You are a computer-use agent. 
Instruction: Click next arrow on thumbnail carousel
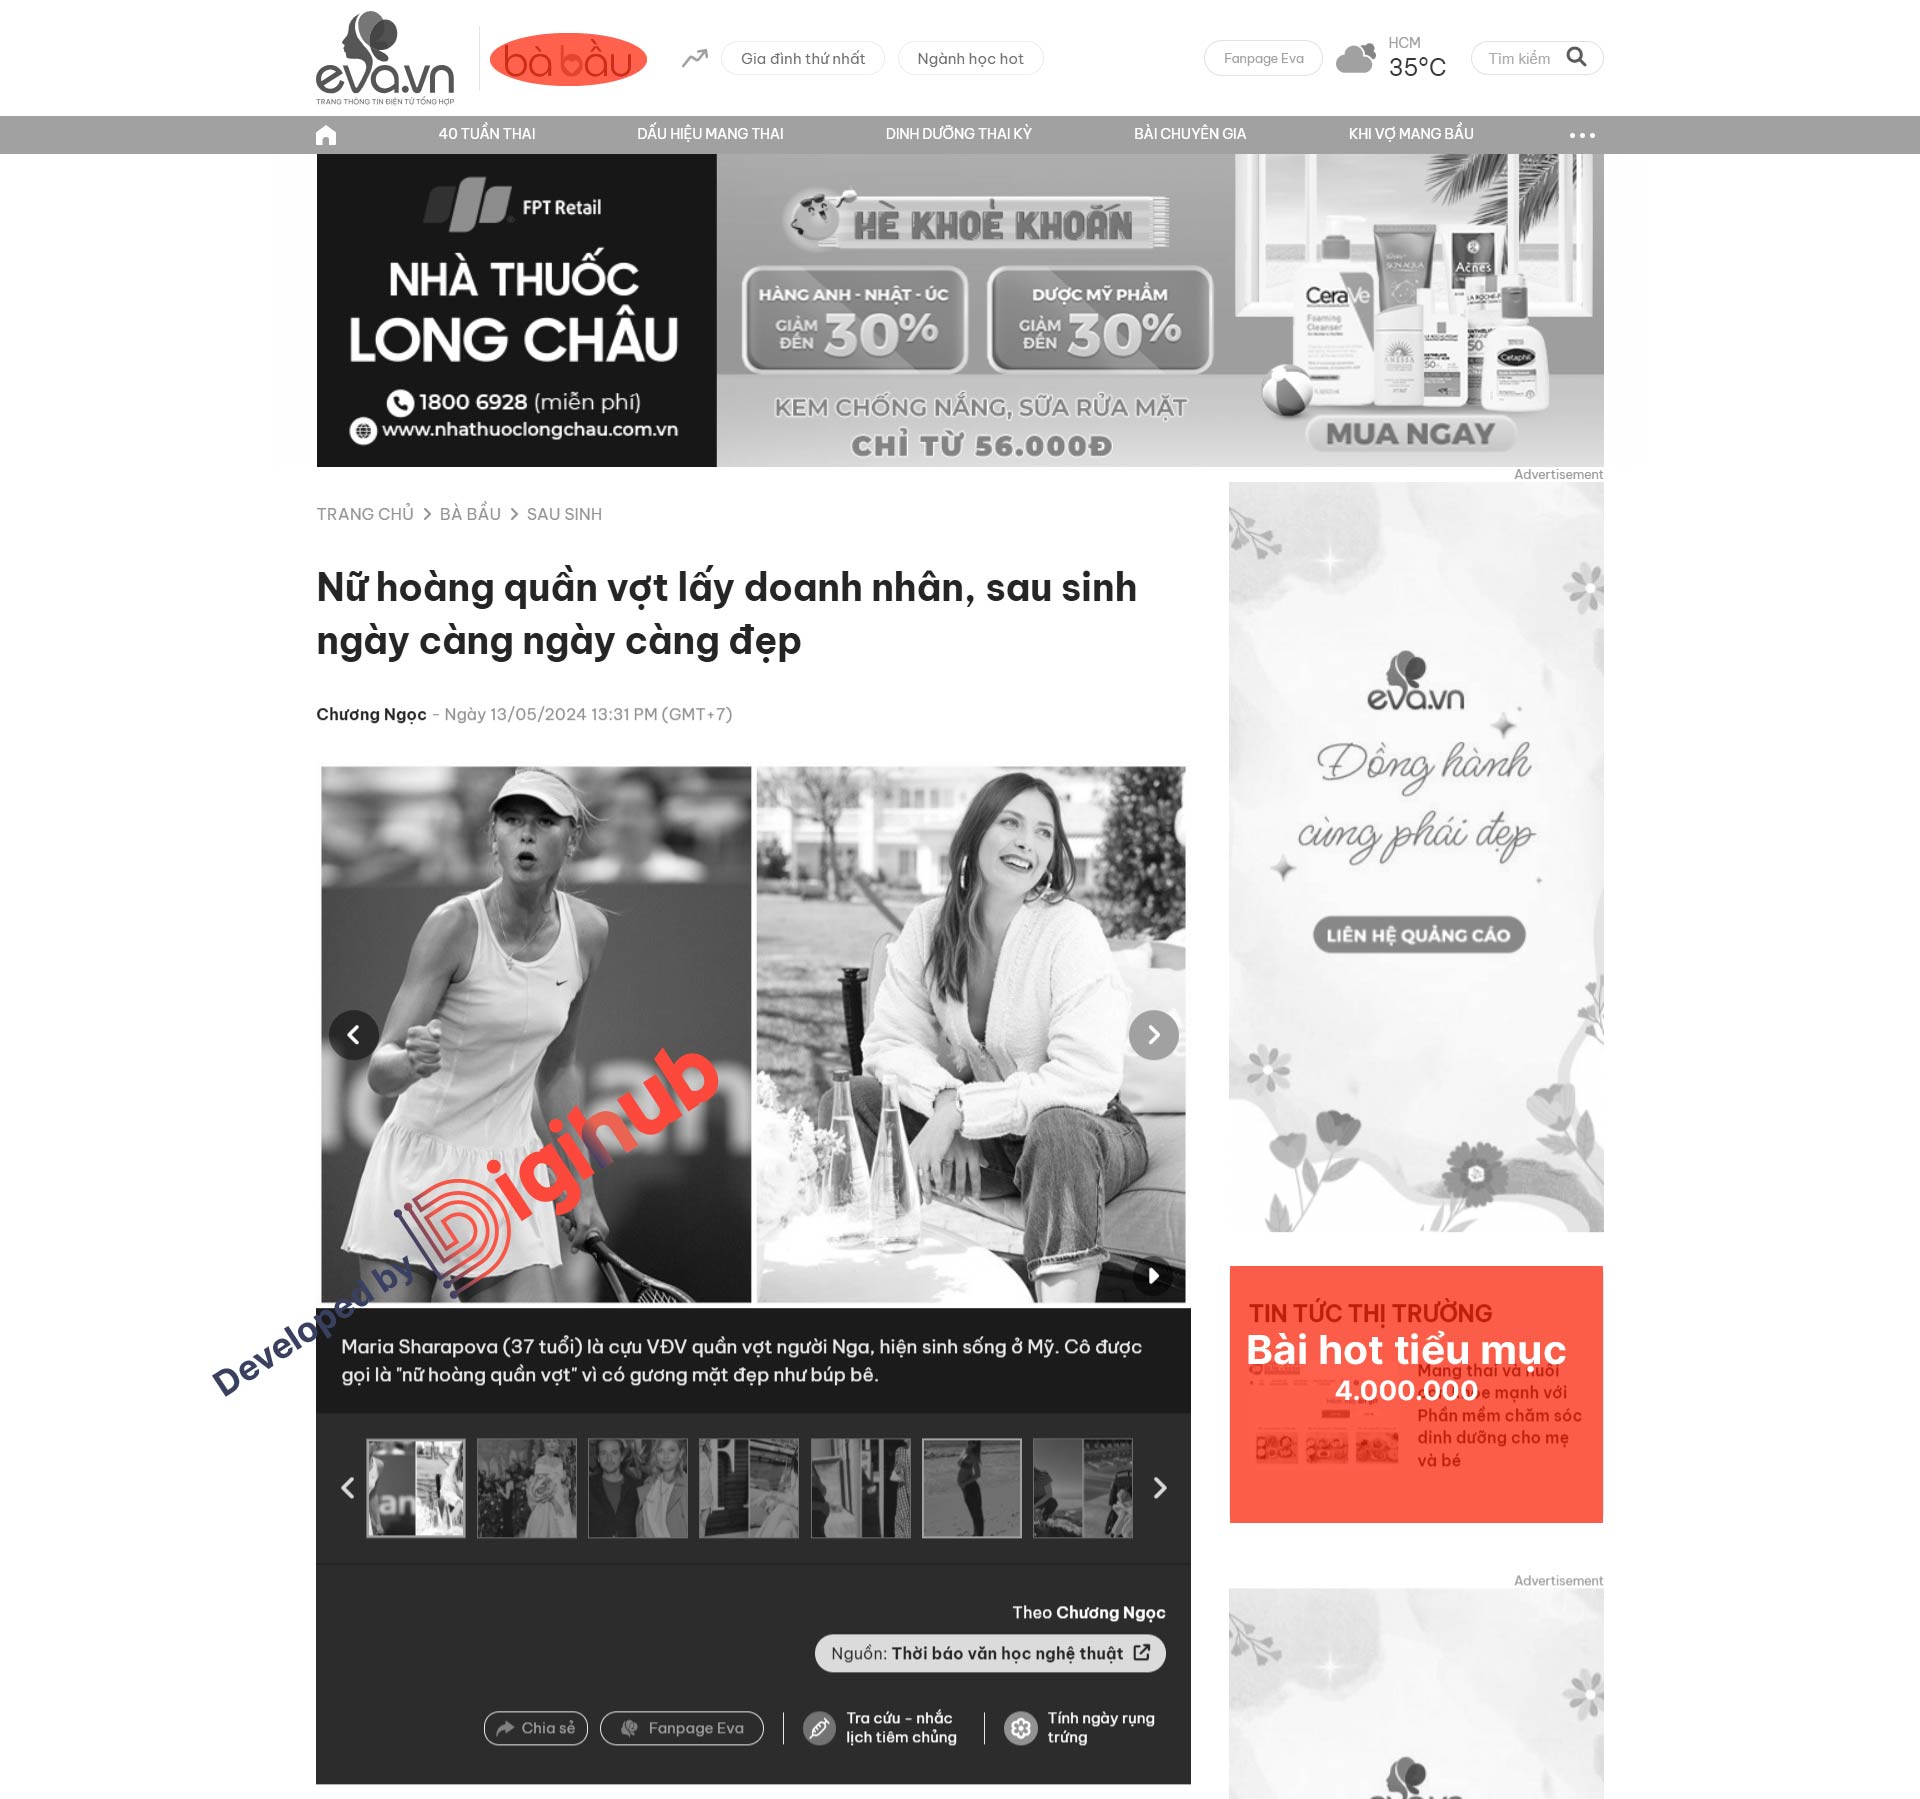point(1159,1486)
